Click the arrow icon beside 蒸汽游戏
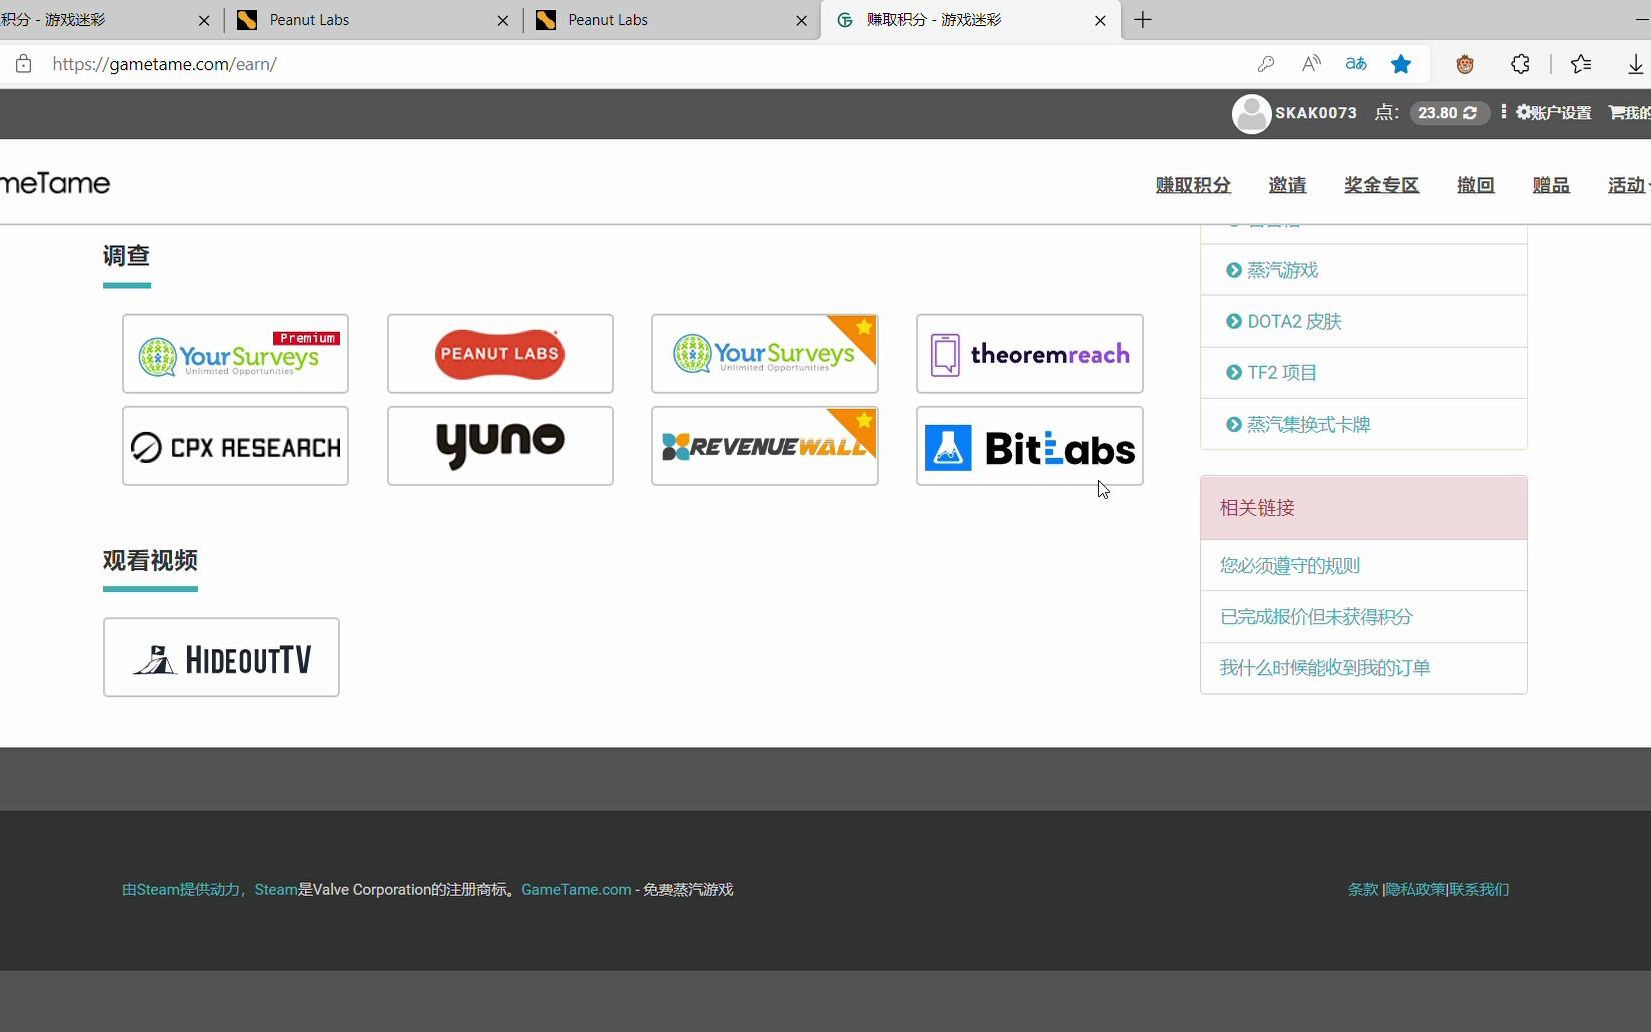The image size is (1651, 1032). [x=1234, y=271]
